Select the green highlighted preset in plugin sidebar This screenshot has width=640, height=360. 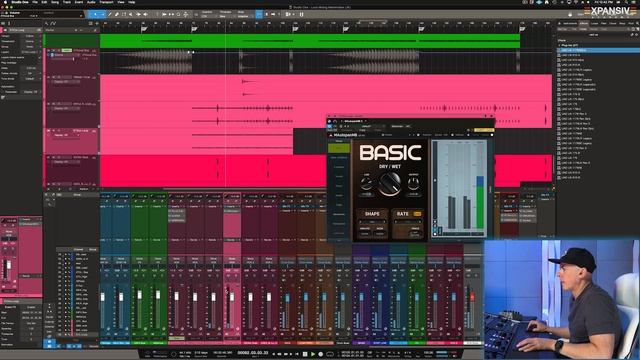tap(339, 148)
